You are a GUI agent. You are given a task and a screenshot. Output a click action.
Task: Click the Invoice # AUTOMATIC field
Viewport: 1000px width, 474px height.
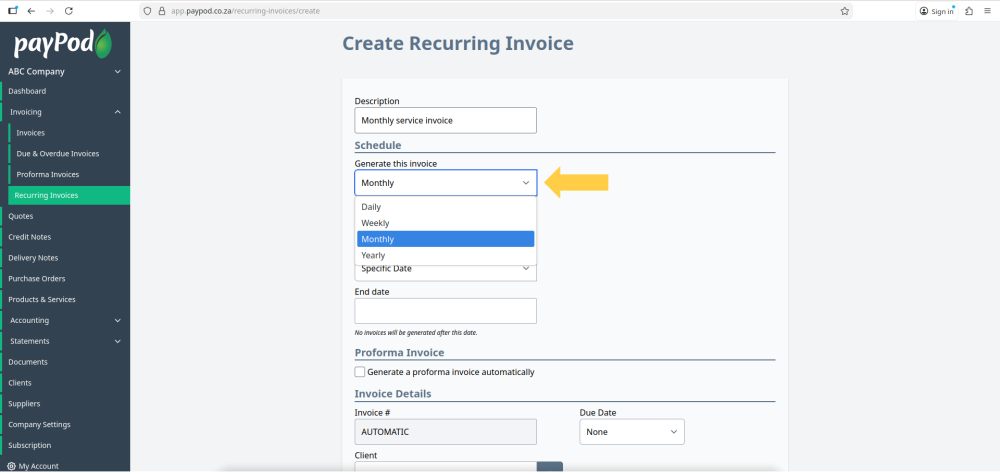click(x=446, y=432)
